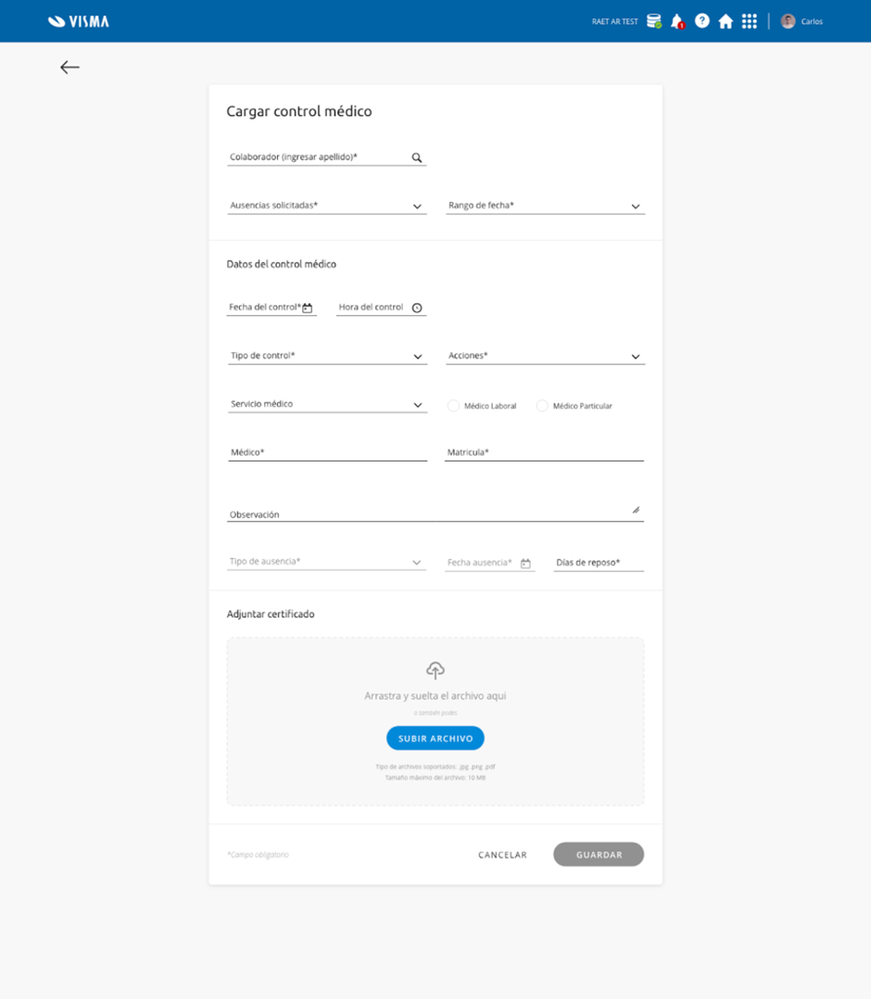
Task: Open the Fecha del control calendar
Action: click(308, 308)
